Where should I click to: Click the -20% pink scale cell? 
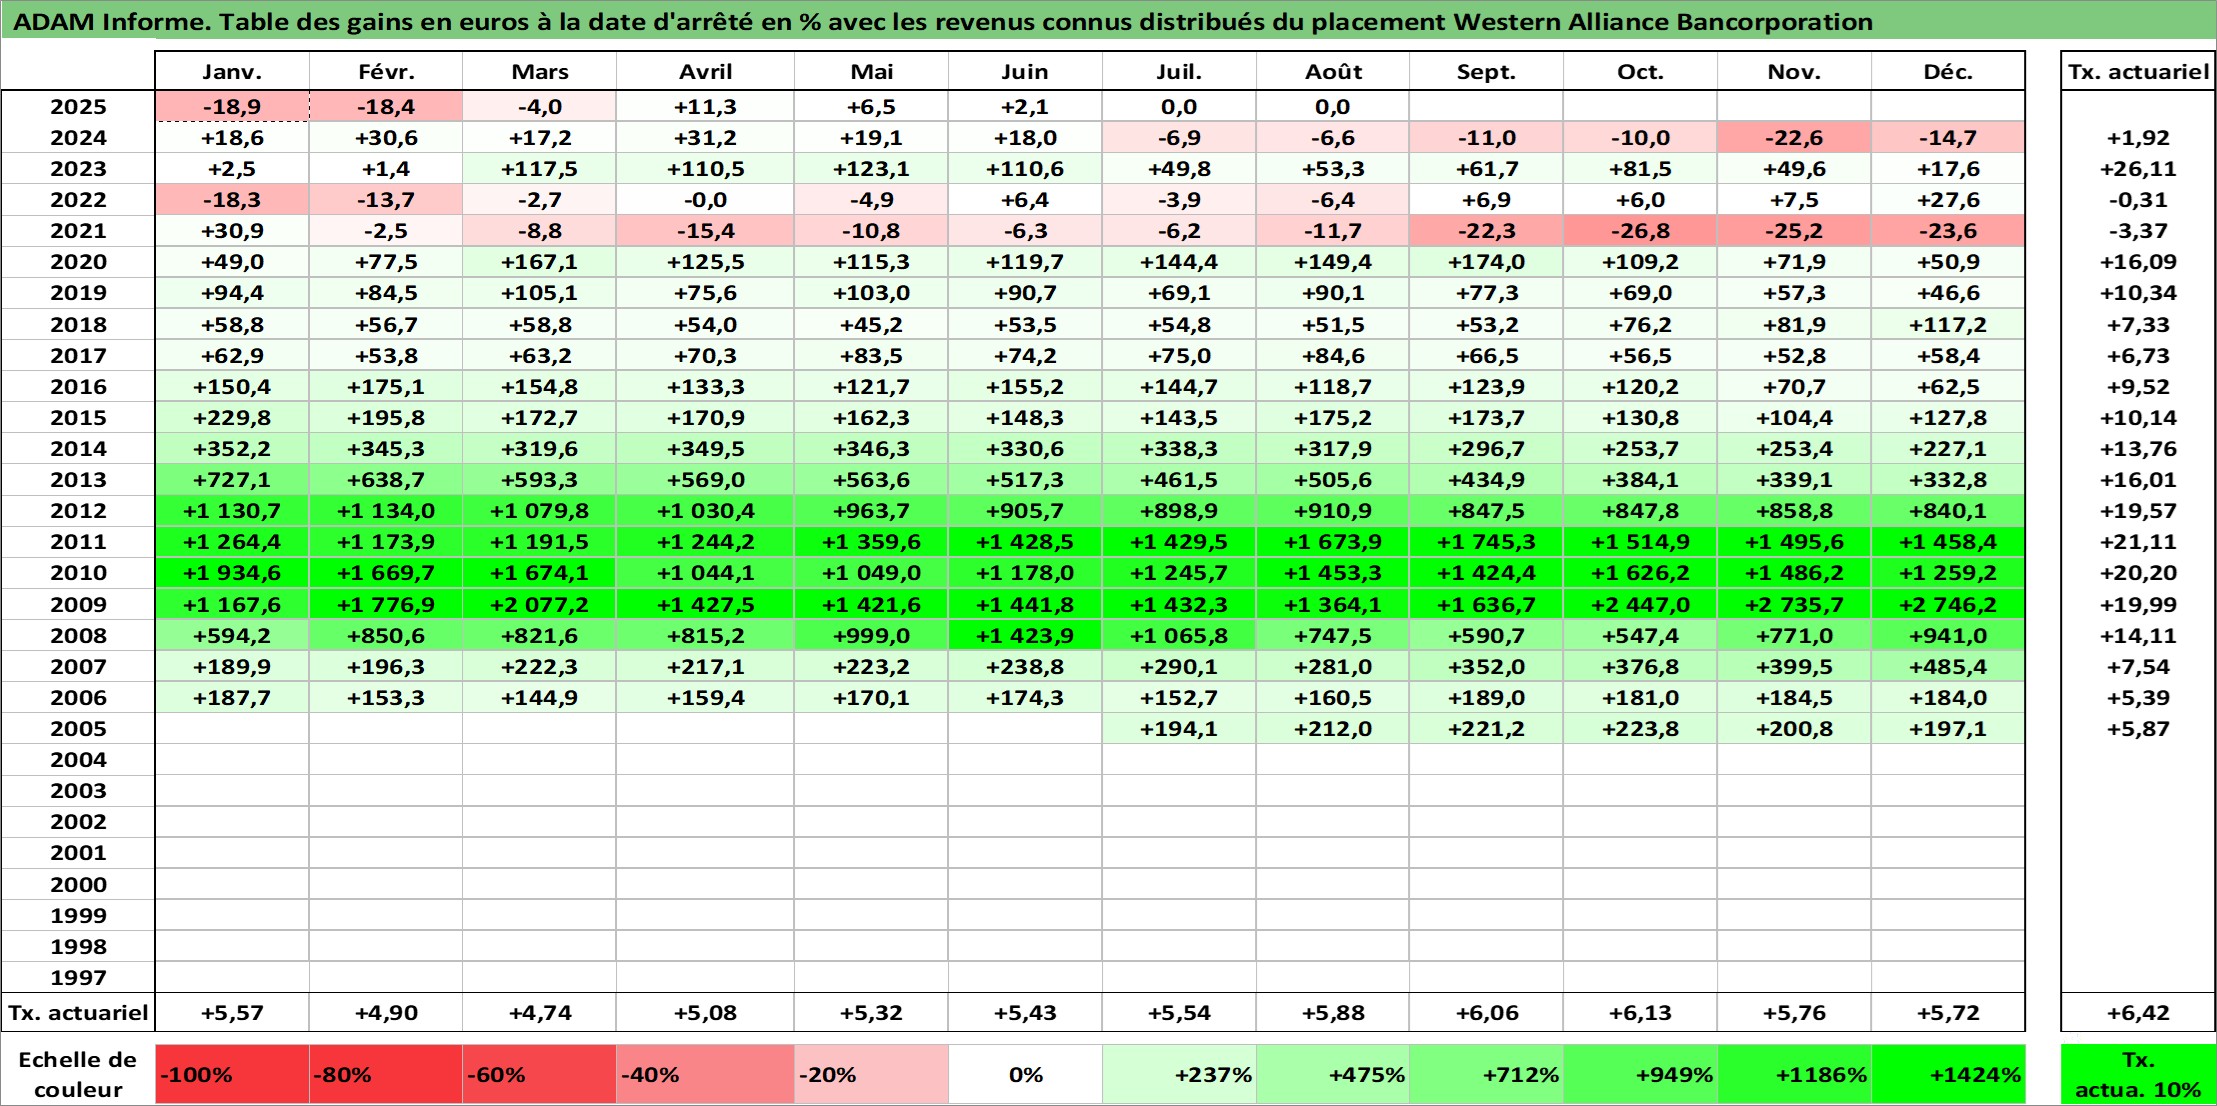coord(871,1075)
